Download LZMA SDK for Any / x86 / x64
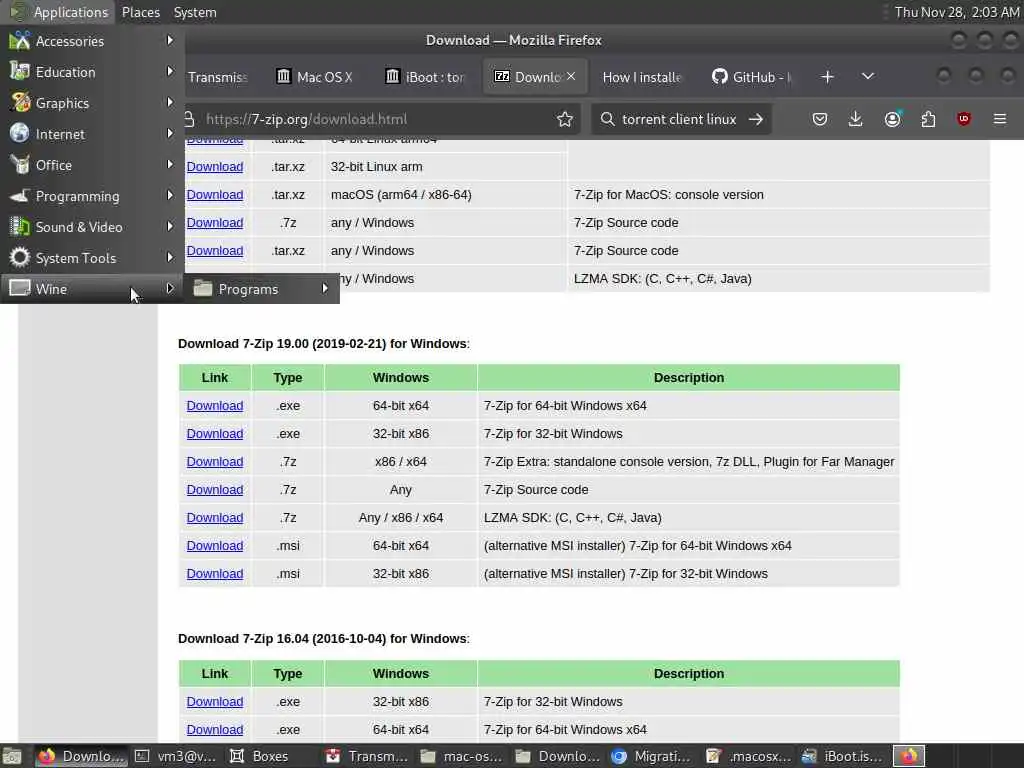The image size is (1024, 768). [215, 518]
